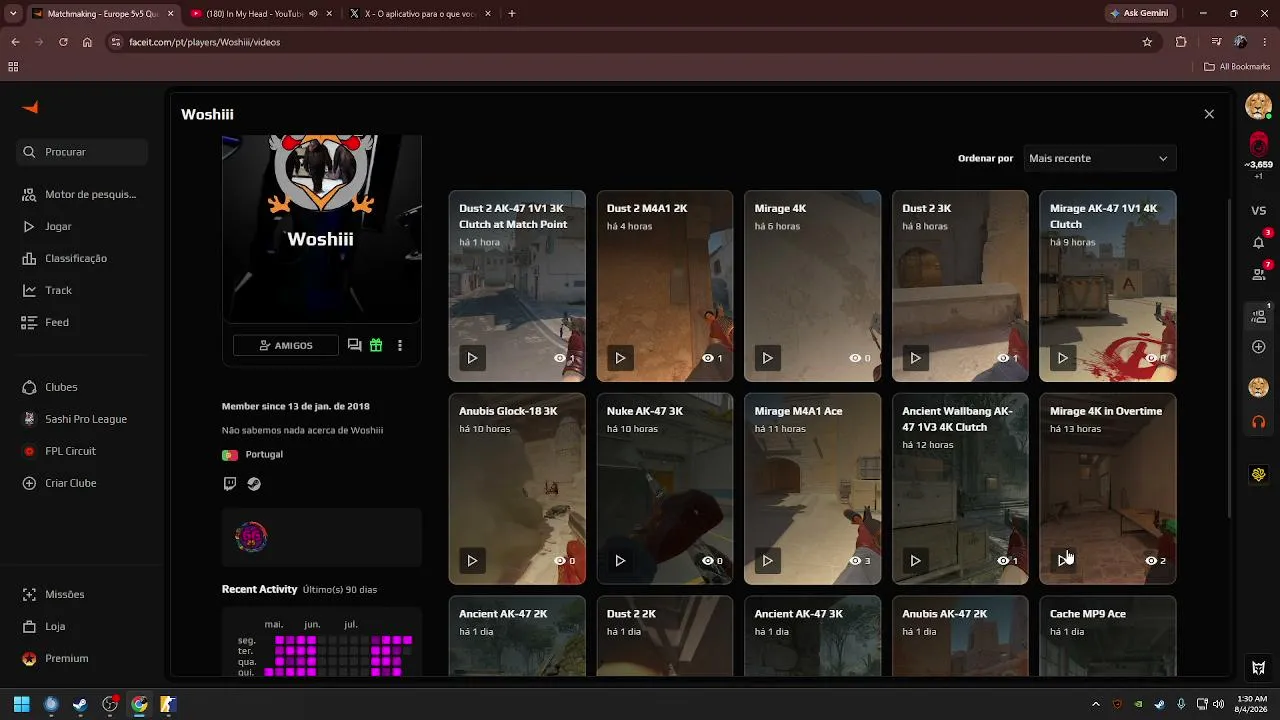Open the Ancient AK-47 3K video card

coord(812,636)
